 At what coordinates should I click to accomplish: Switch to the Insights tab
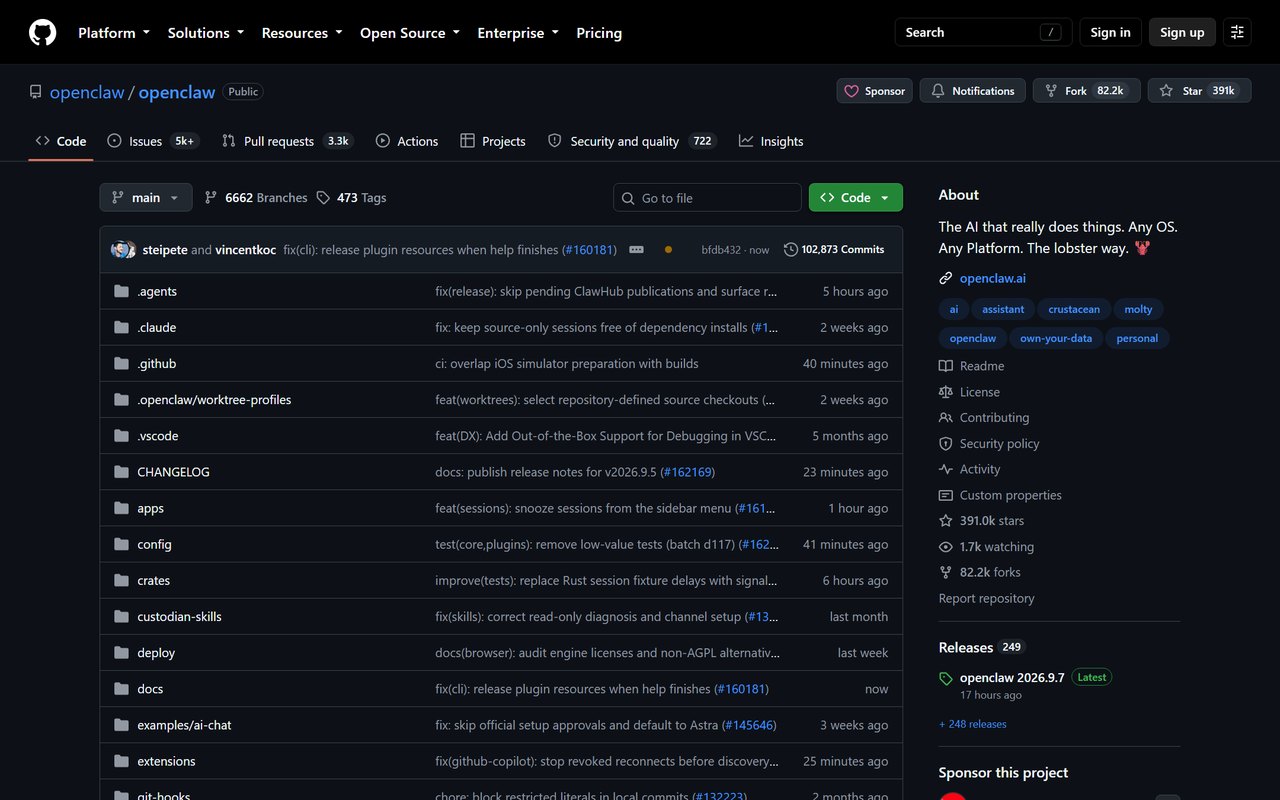point(771,141)
